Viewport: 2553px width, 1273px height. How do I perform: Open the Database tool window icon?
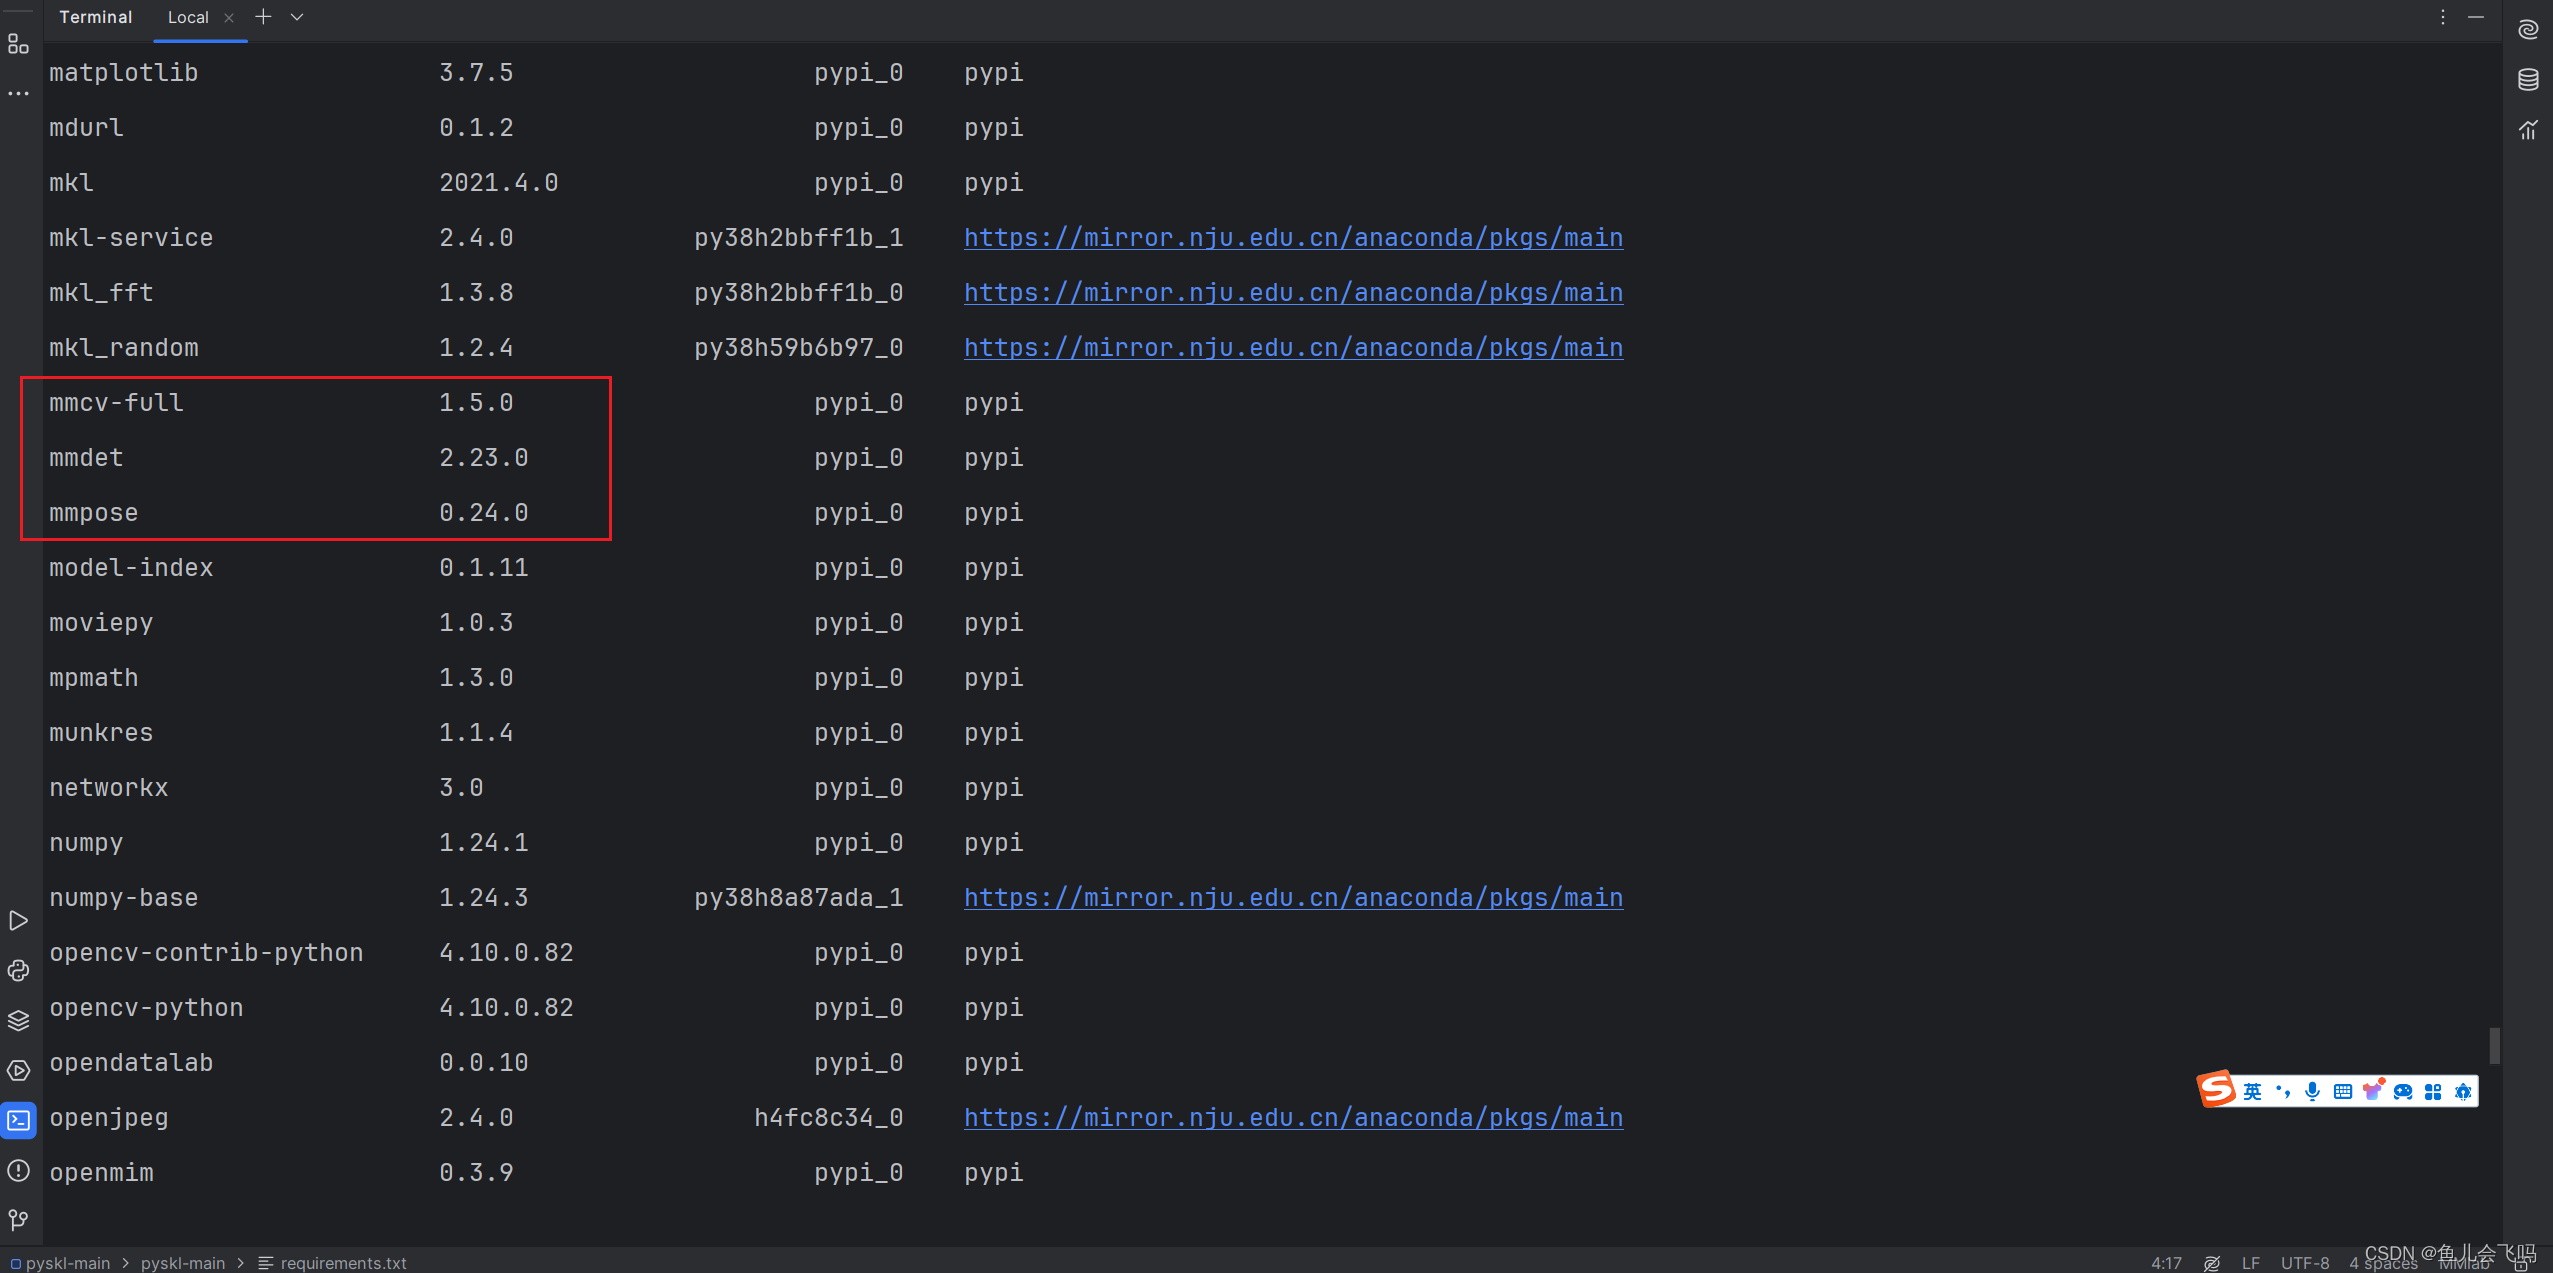[2530, 79]
